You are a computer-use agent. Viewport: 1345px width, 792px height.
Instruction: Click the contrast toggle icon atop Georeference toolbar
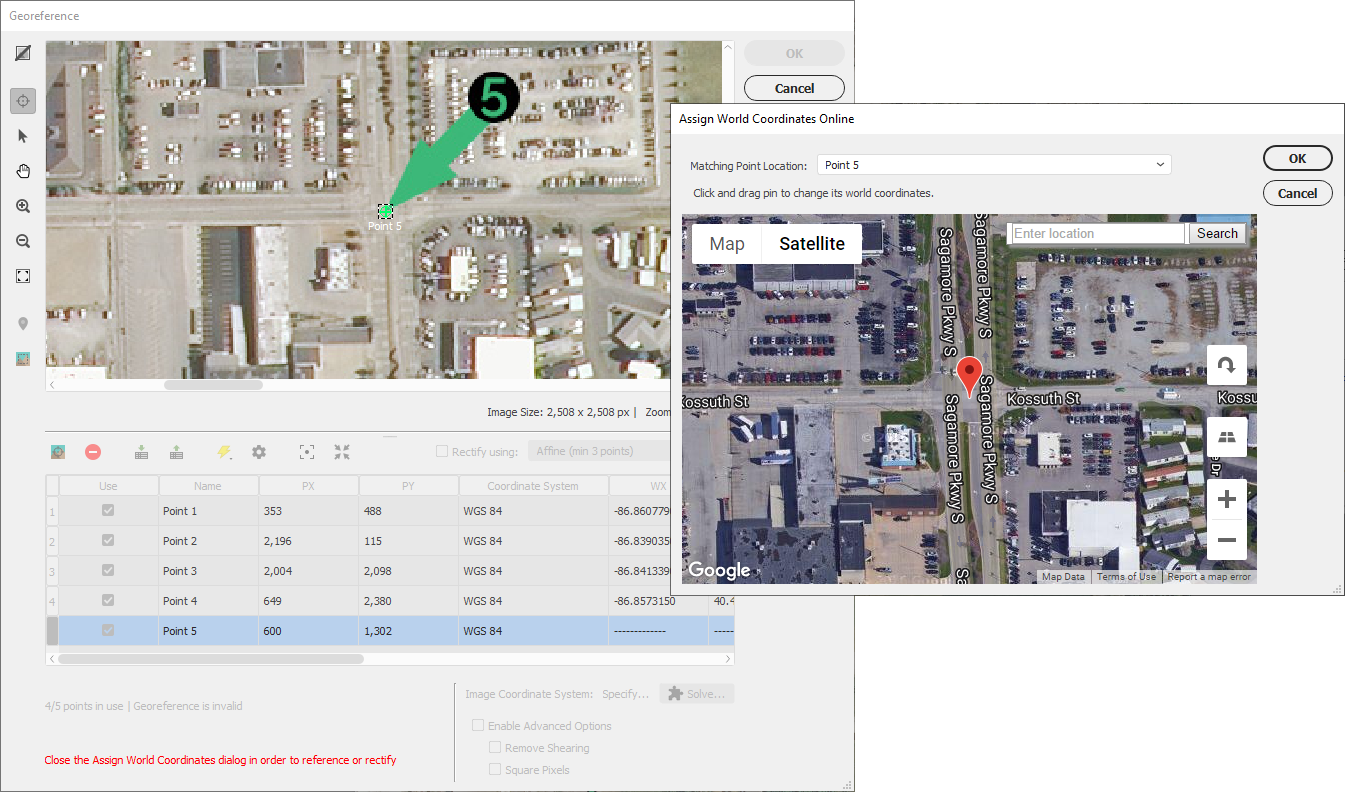[23, 53]
